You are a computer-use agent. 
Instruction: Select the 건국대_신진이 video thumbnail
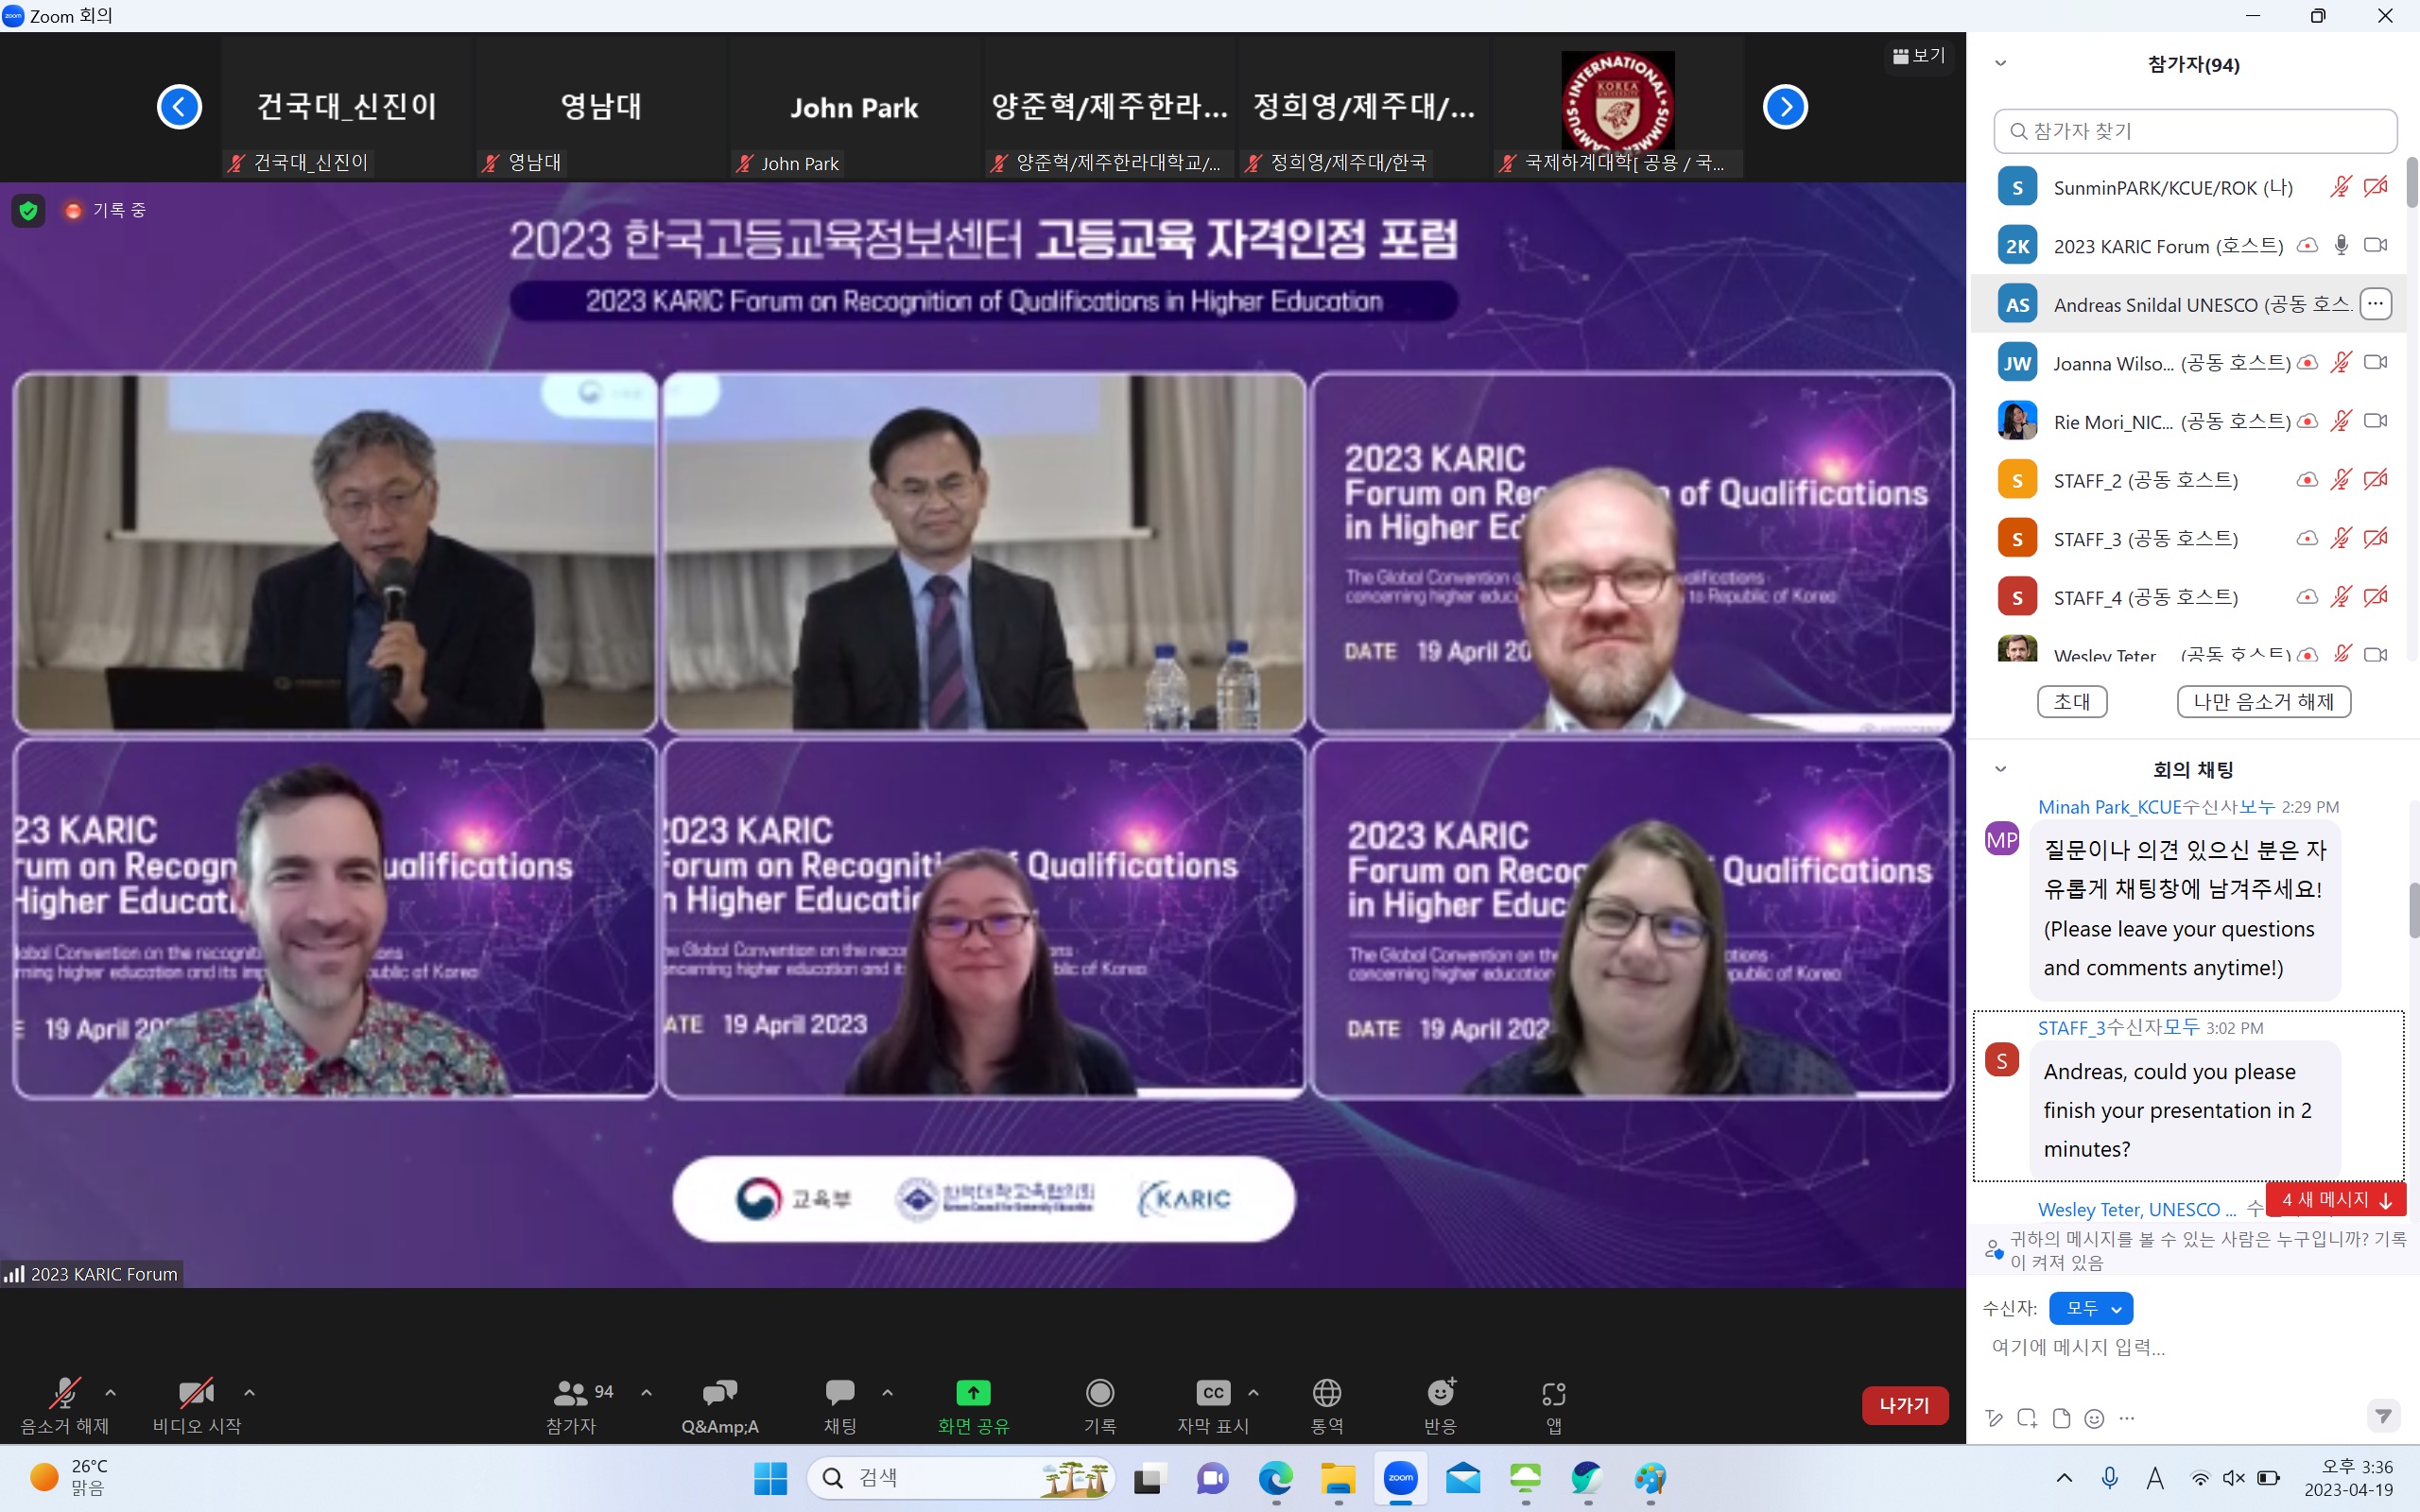point(347,107)
